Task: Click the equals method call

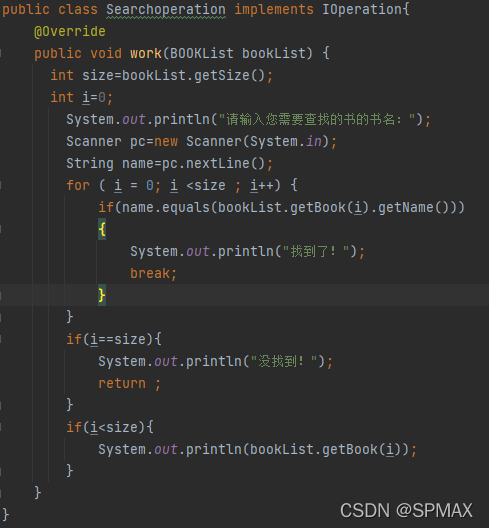Action: [x=186, y=207]
